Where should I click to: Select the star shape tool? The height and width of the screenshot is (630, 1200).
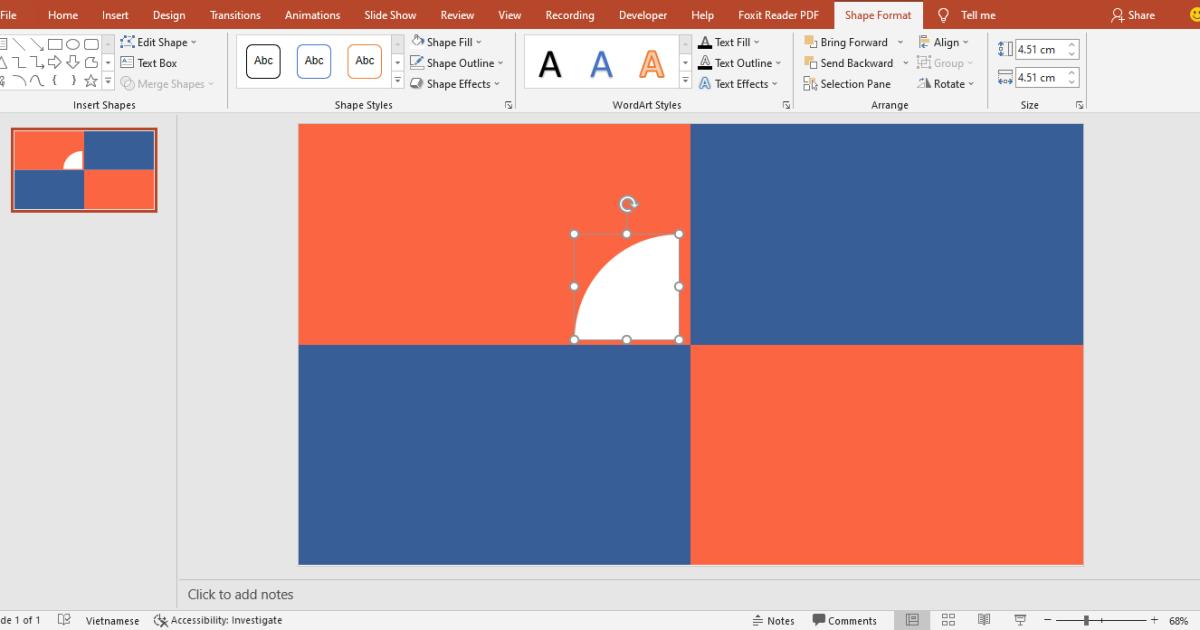[91, 81]
